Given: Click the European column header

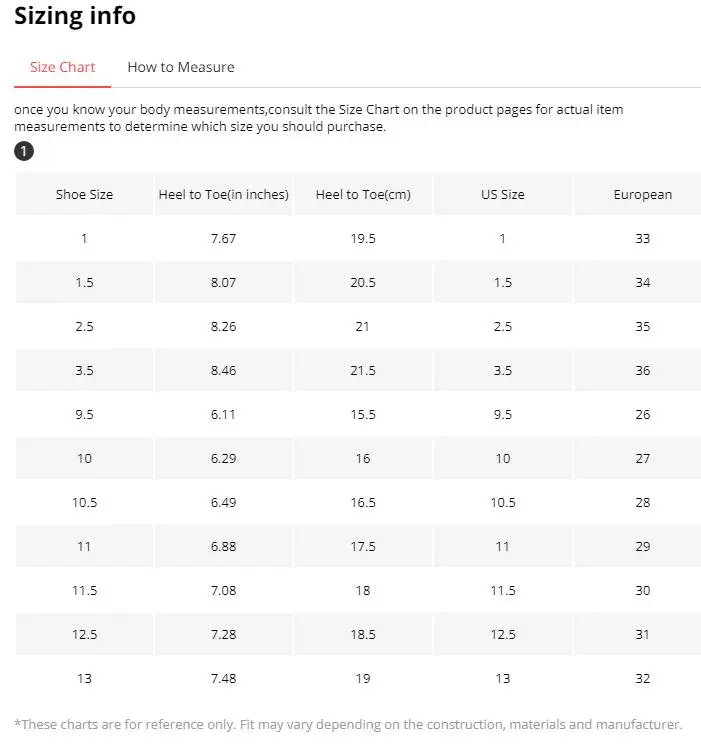Looking at the screenshot, I should pyautogui.click(x=642, y=194).
